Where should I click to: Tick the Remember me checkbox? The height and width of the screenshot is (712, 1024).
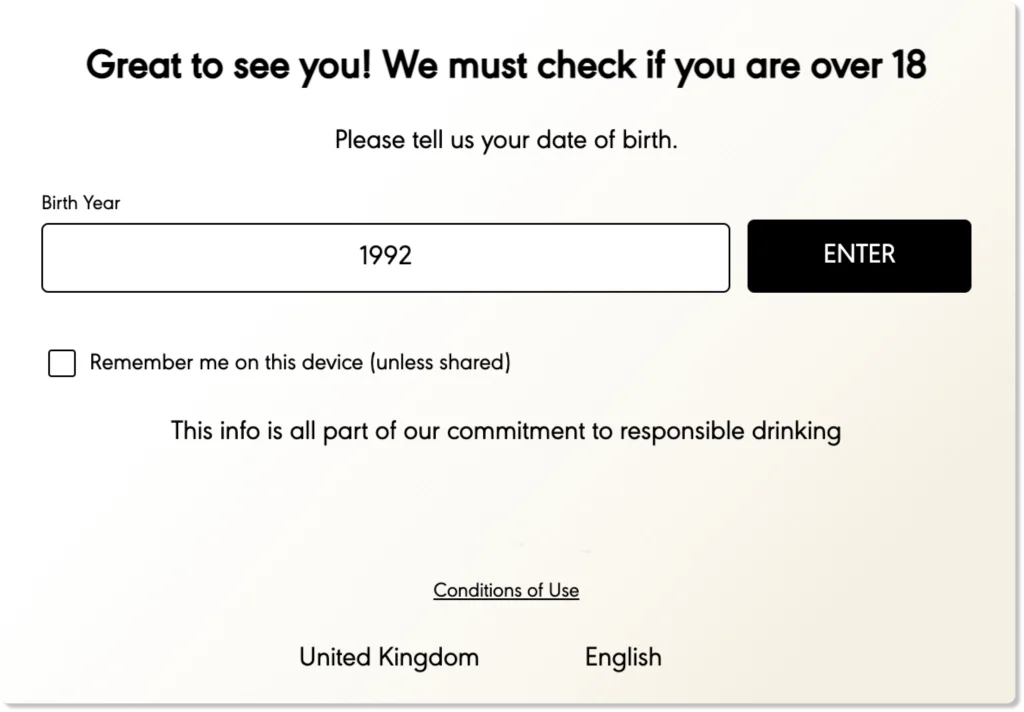[x=62, y=363]
